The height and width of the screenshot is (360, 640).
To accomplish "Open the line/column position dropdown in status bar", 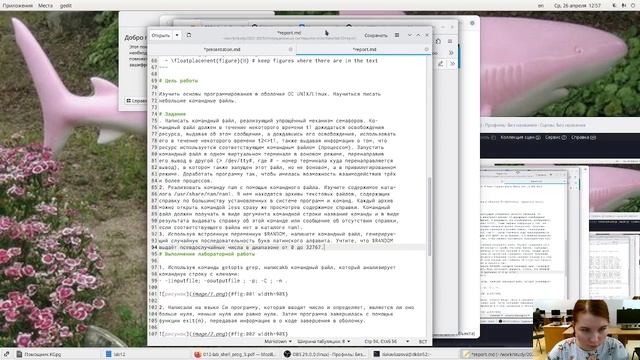I will 386,341.
